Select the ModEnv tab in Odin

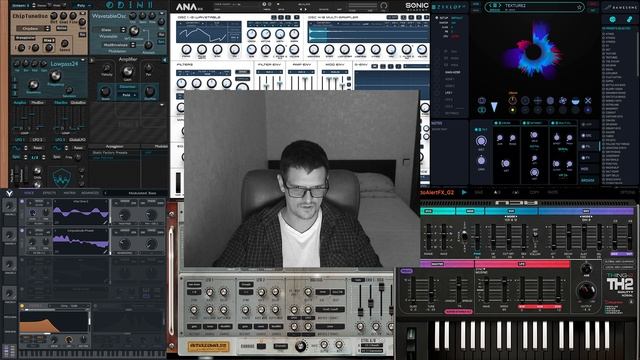click(38, 103)
